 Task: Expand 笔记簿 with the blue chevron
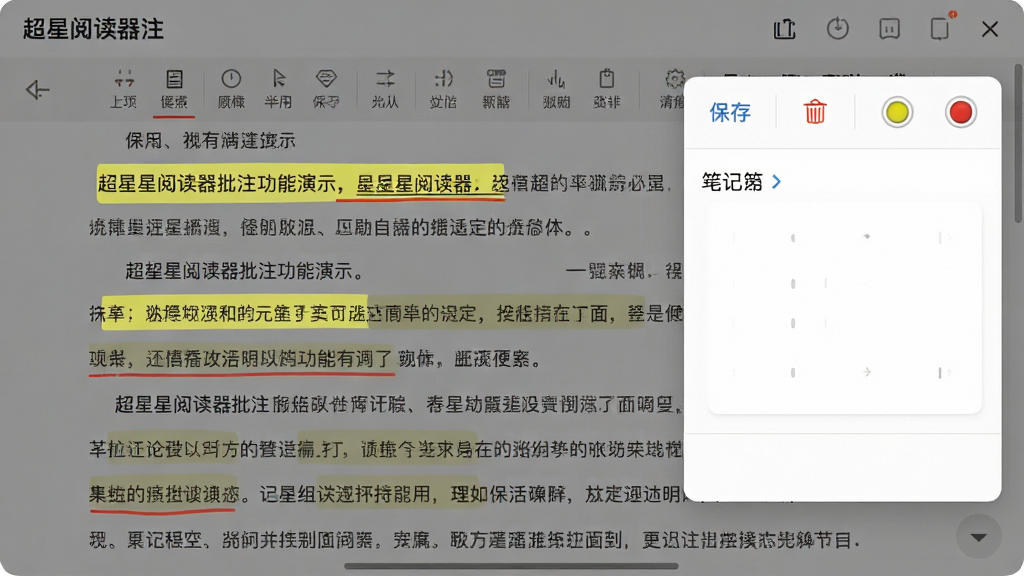pyautogui.click(x=776, y=182)
